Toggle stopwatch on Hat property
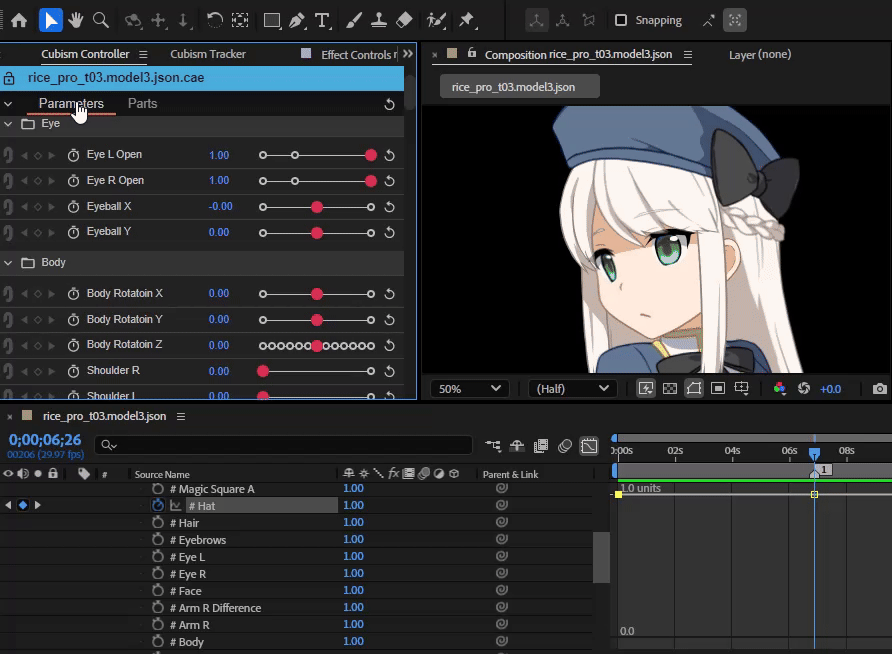This screenshot has height=654, width=892. point(158,505)
